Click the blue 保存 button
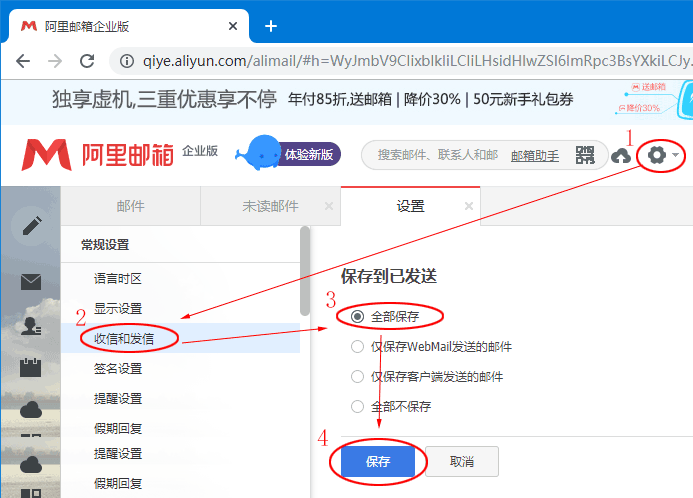This screenshot has width=693, height=498. [x=378, y=462]
